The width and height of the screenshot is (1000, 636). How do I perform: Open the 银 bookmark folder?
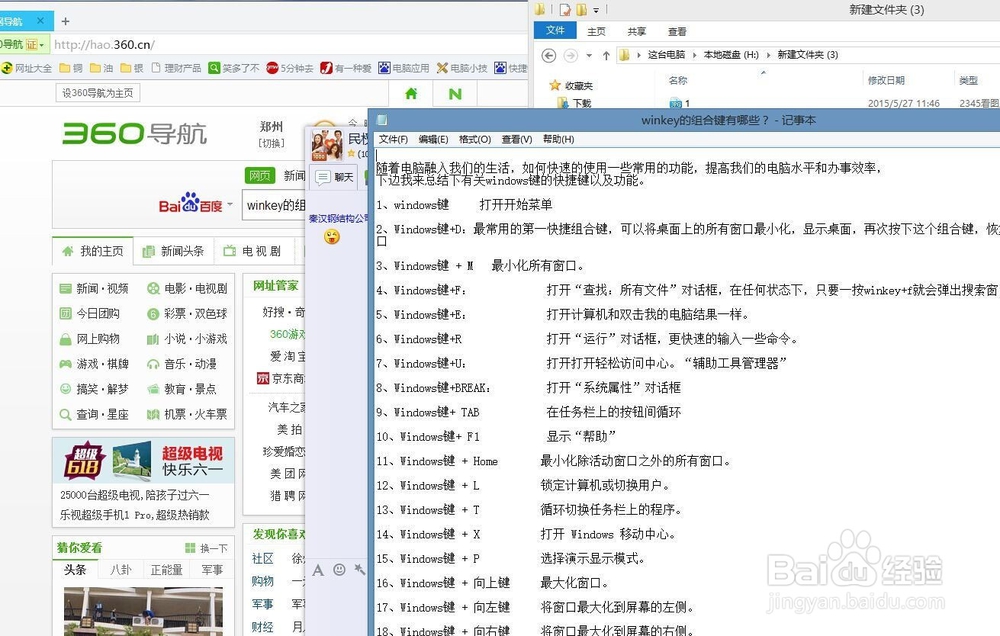tap(132, 68)
